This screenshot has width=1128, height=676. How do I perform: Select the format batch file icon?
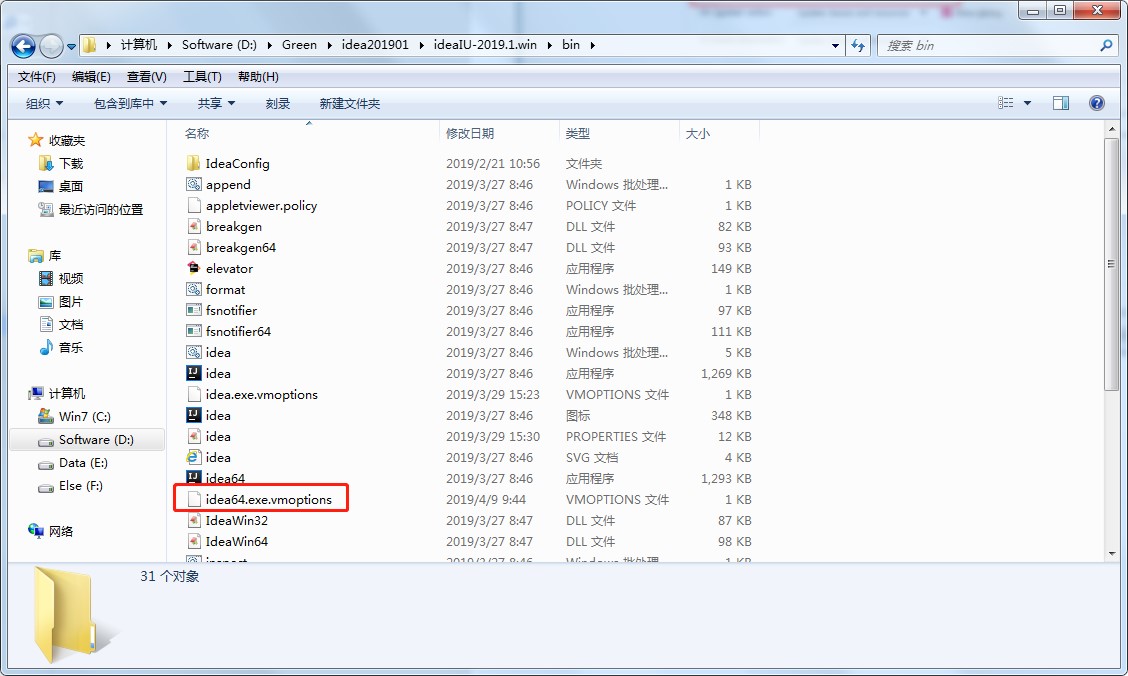point(194,289)
